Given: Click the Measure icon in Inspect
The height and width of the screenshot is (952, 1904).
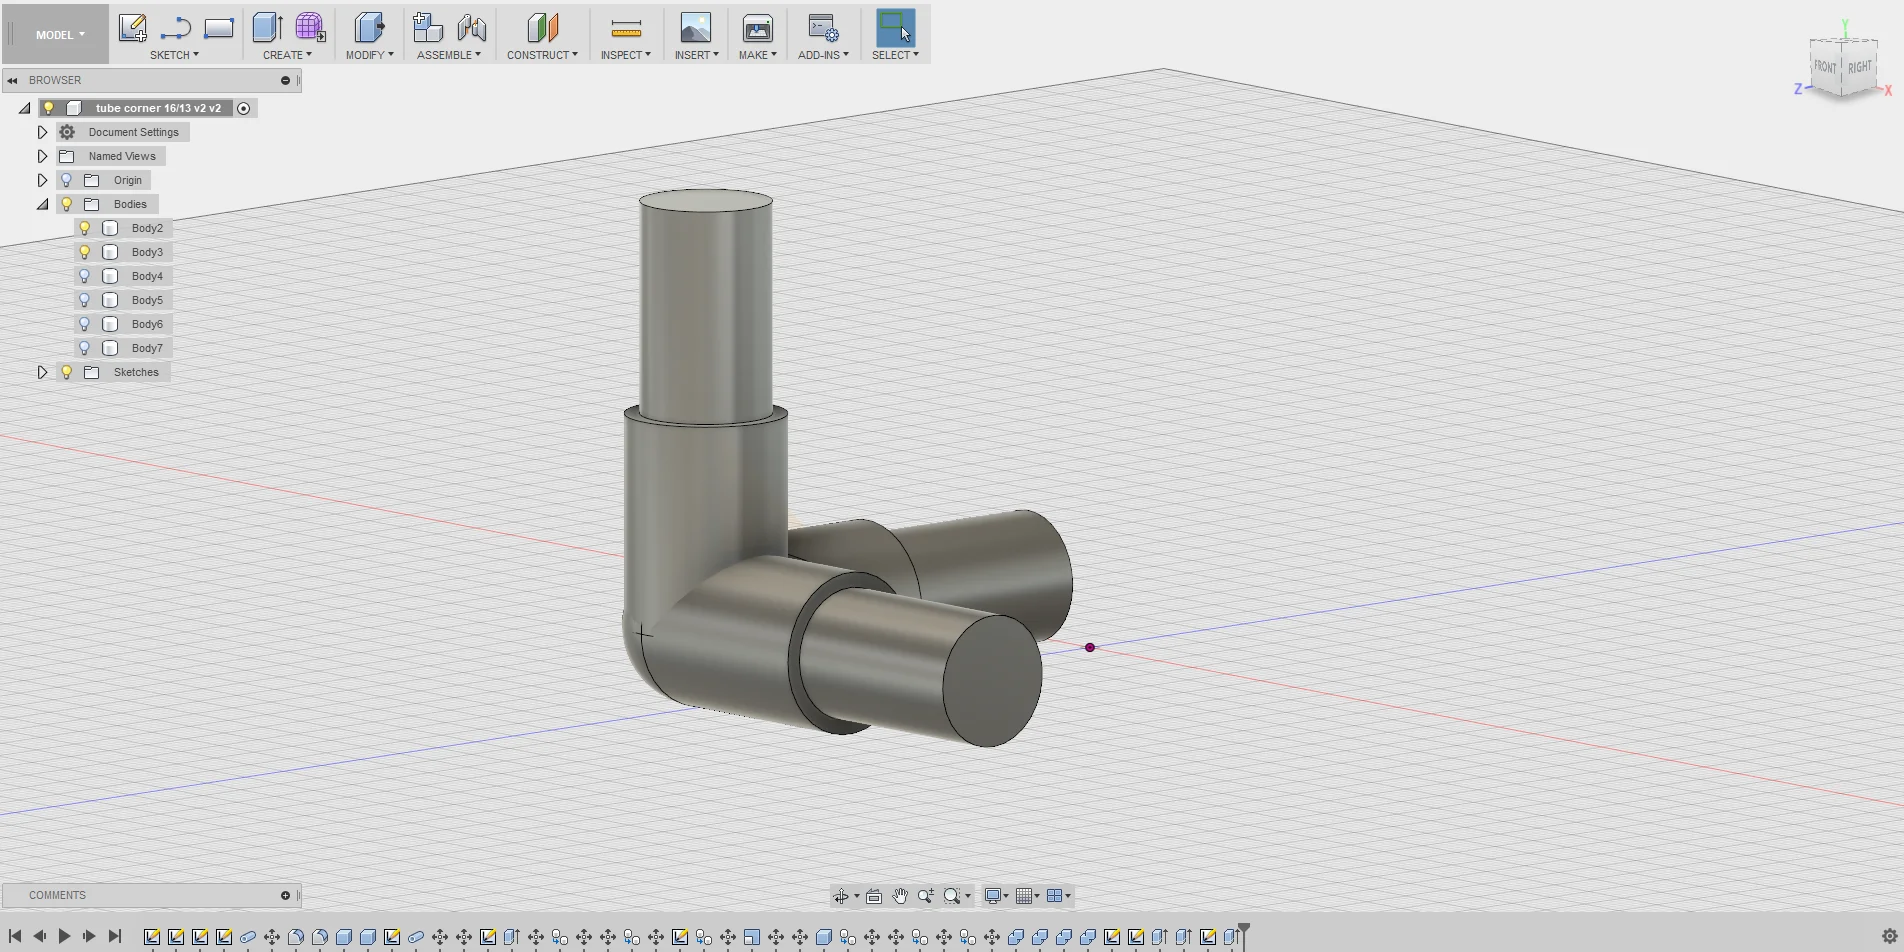Looking at the screenshot, I should point(626,28).
